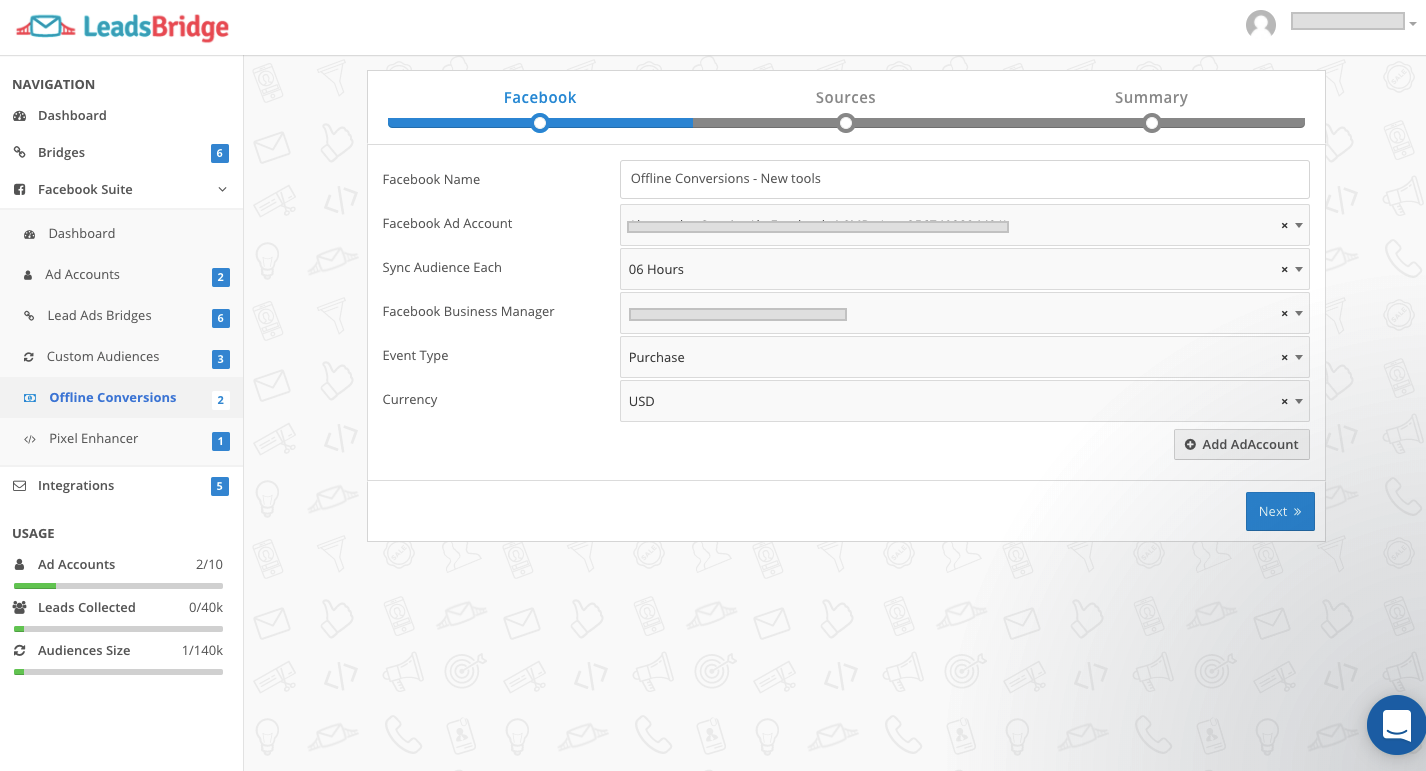The height and width of the screenshot is (771, 1426).
Task: Click the Offline Conversions money icon
Action: pyautogui.click(x=30, y=398)
